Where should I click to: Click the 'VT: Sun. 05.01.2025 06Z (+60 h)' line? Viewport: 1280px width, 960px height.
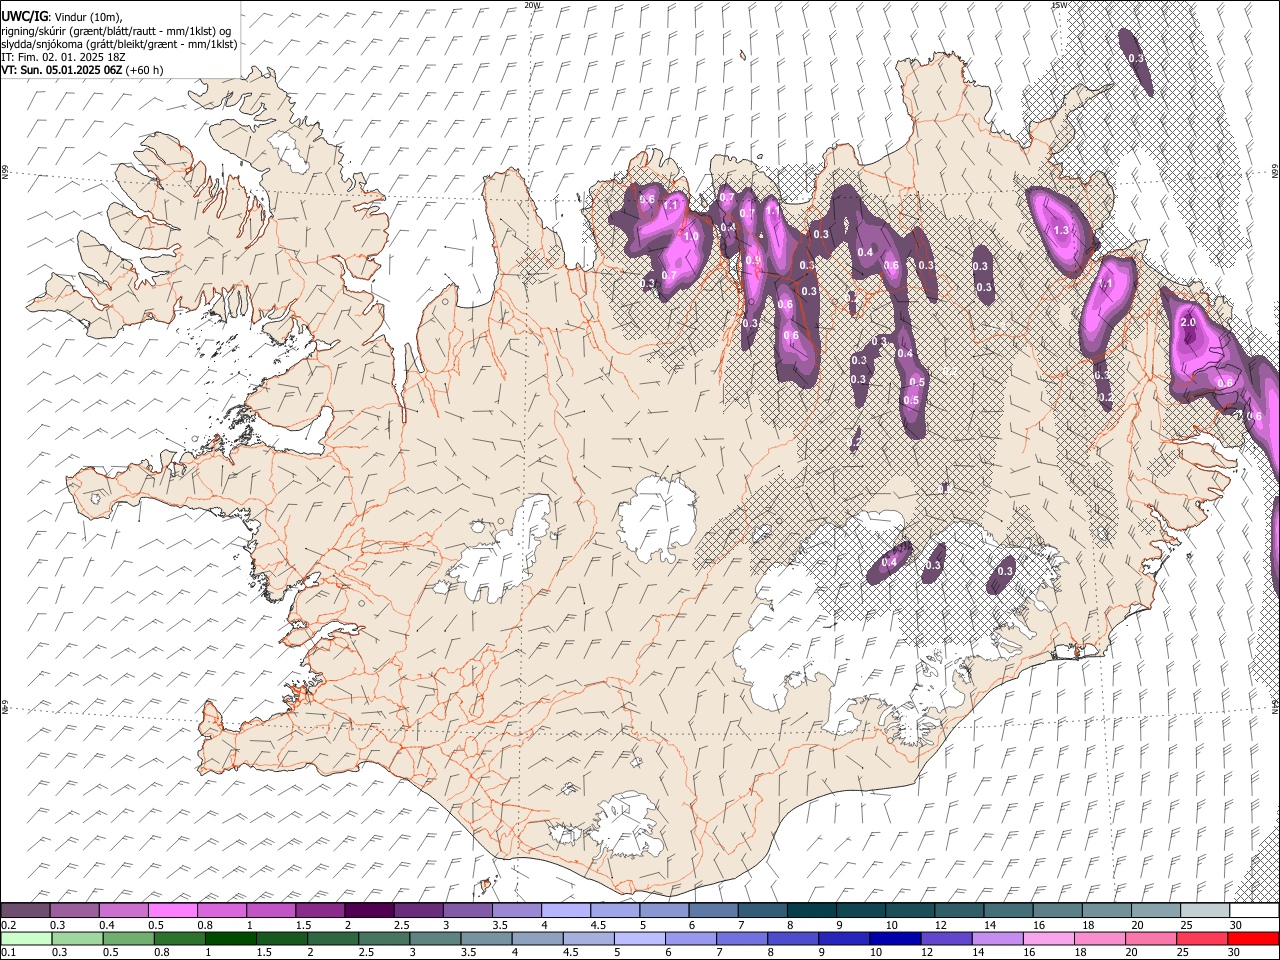tap(82, 70)
